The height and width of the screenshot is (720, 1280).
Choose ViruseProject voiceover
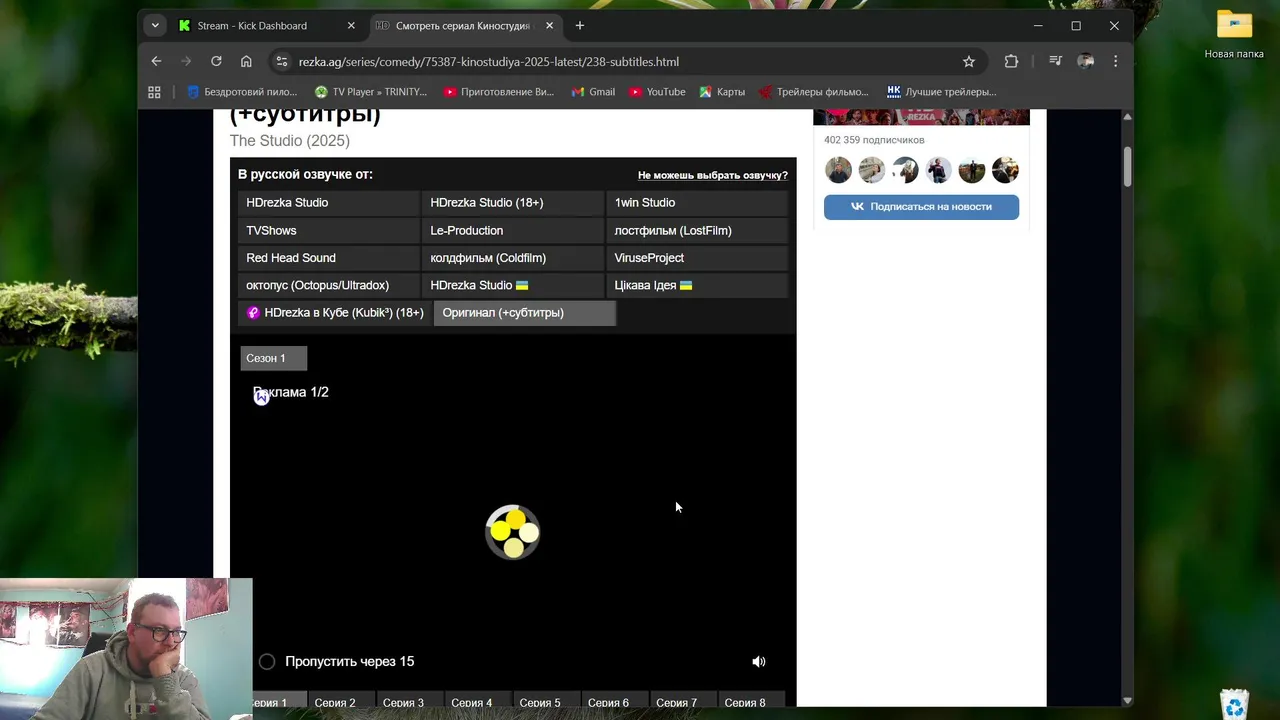pyautogui.click(x=697, y=258)
